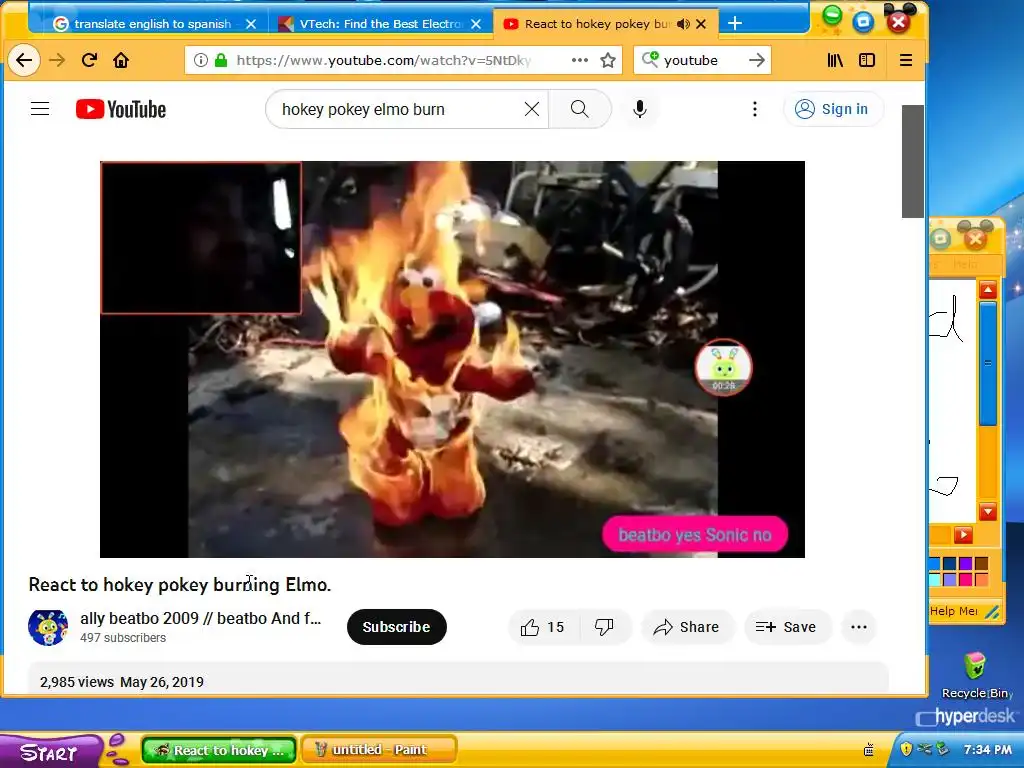The height and width of the screenshot is (768, 1024).
Task: Pick the dark navy color in Paint palette
Action: (950, 564)
